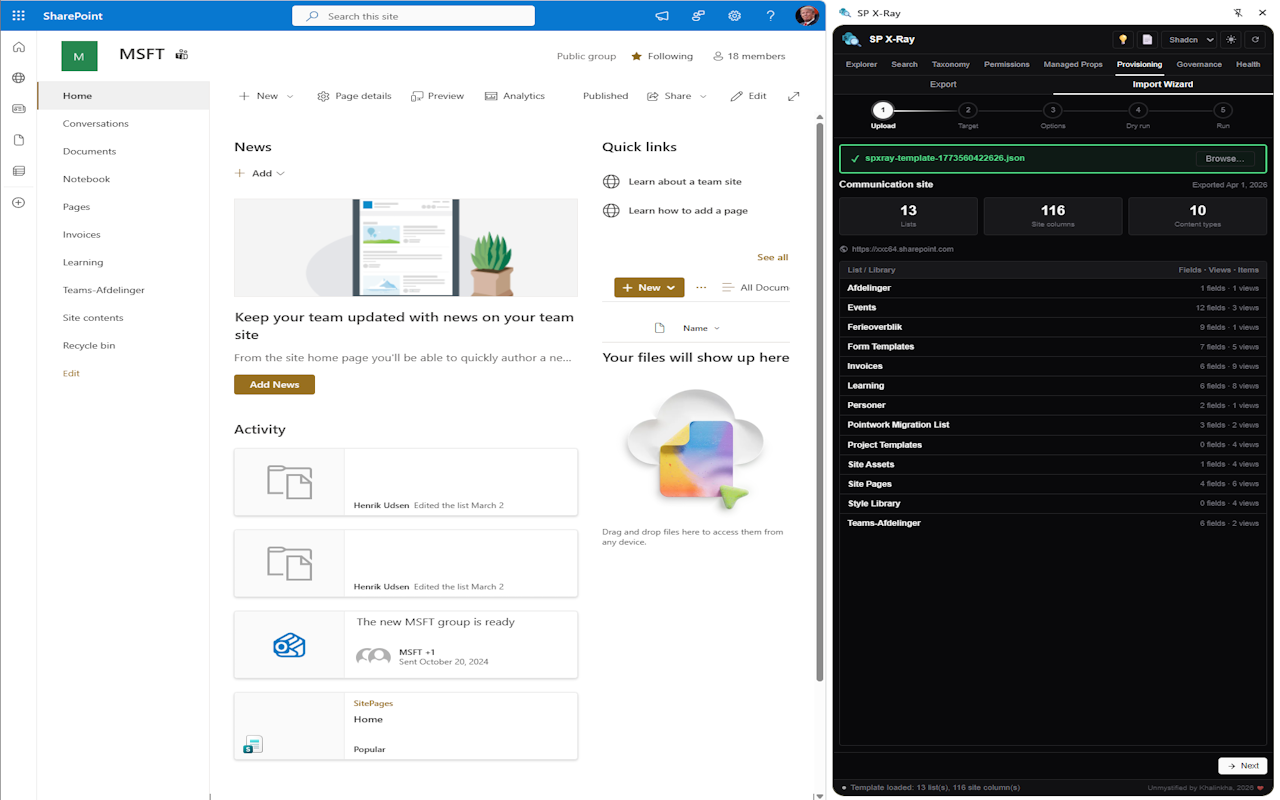Switch to the Managed Props tab

tap(1073, 64)
